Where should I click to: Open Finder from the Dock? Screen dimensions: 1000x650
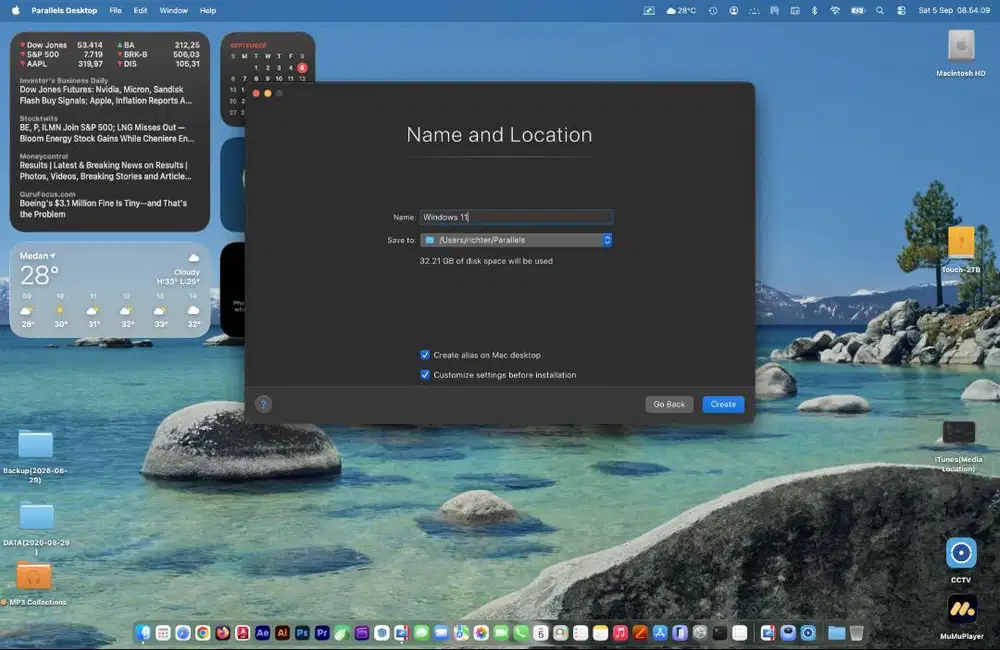(143, 633)
